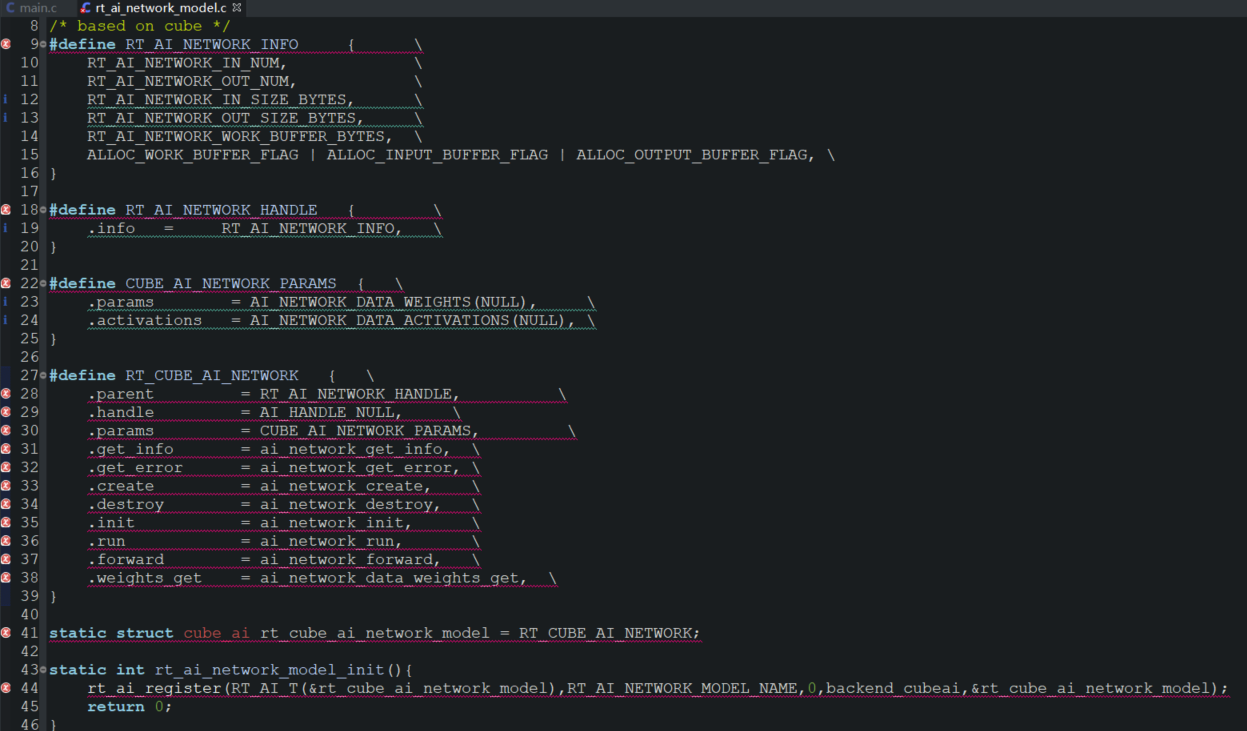Click the error marker beside line 28

(x=8, y=393)
